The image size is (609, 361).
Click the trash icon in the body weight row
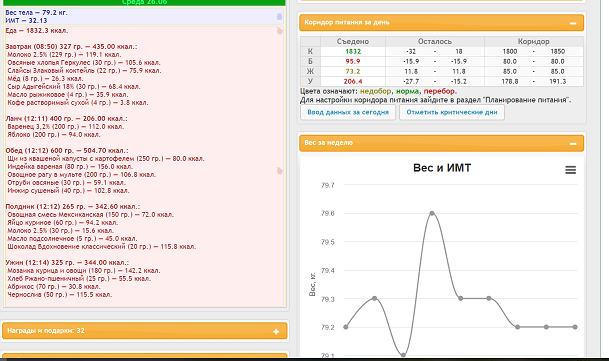279,16
